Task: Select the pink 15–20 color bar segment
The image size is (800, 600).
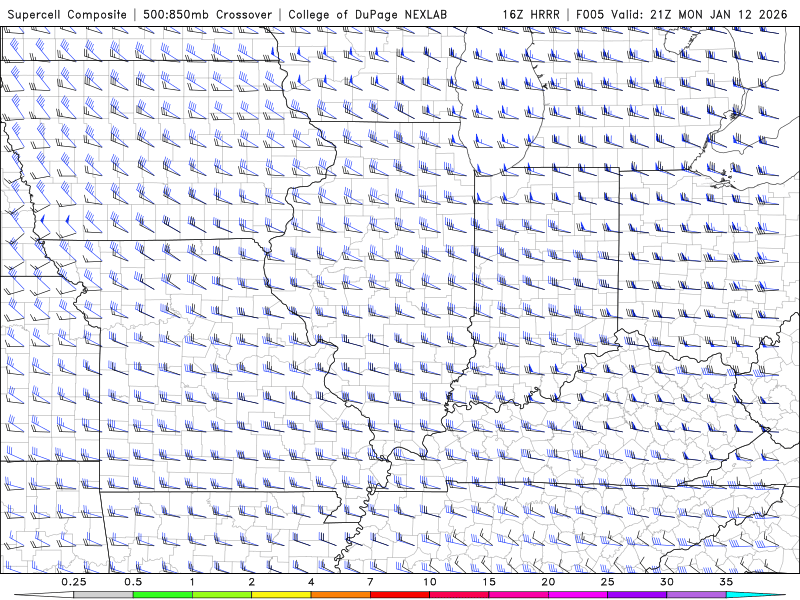Action: [518, 595]
